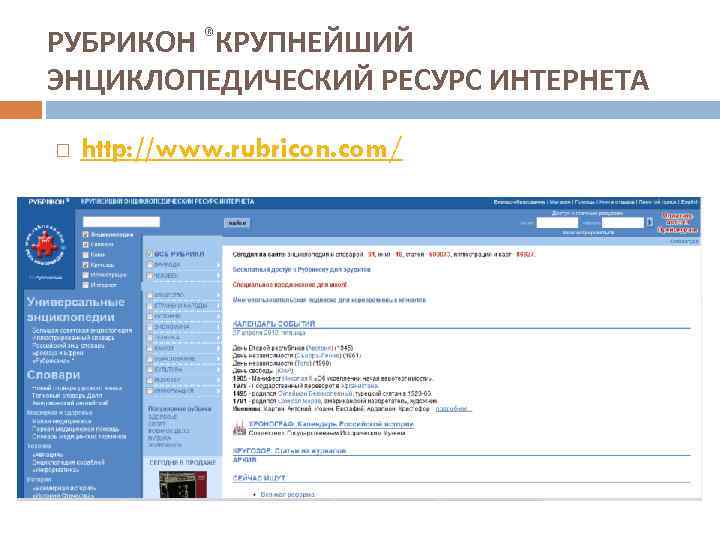Viewport: 720px width, 540px height.
Task: Open the blue free-access Rubricon link
Action: click(301, 270)
